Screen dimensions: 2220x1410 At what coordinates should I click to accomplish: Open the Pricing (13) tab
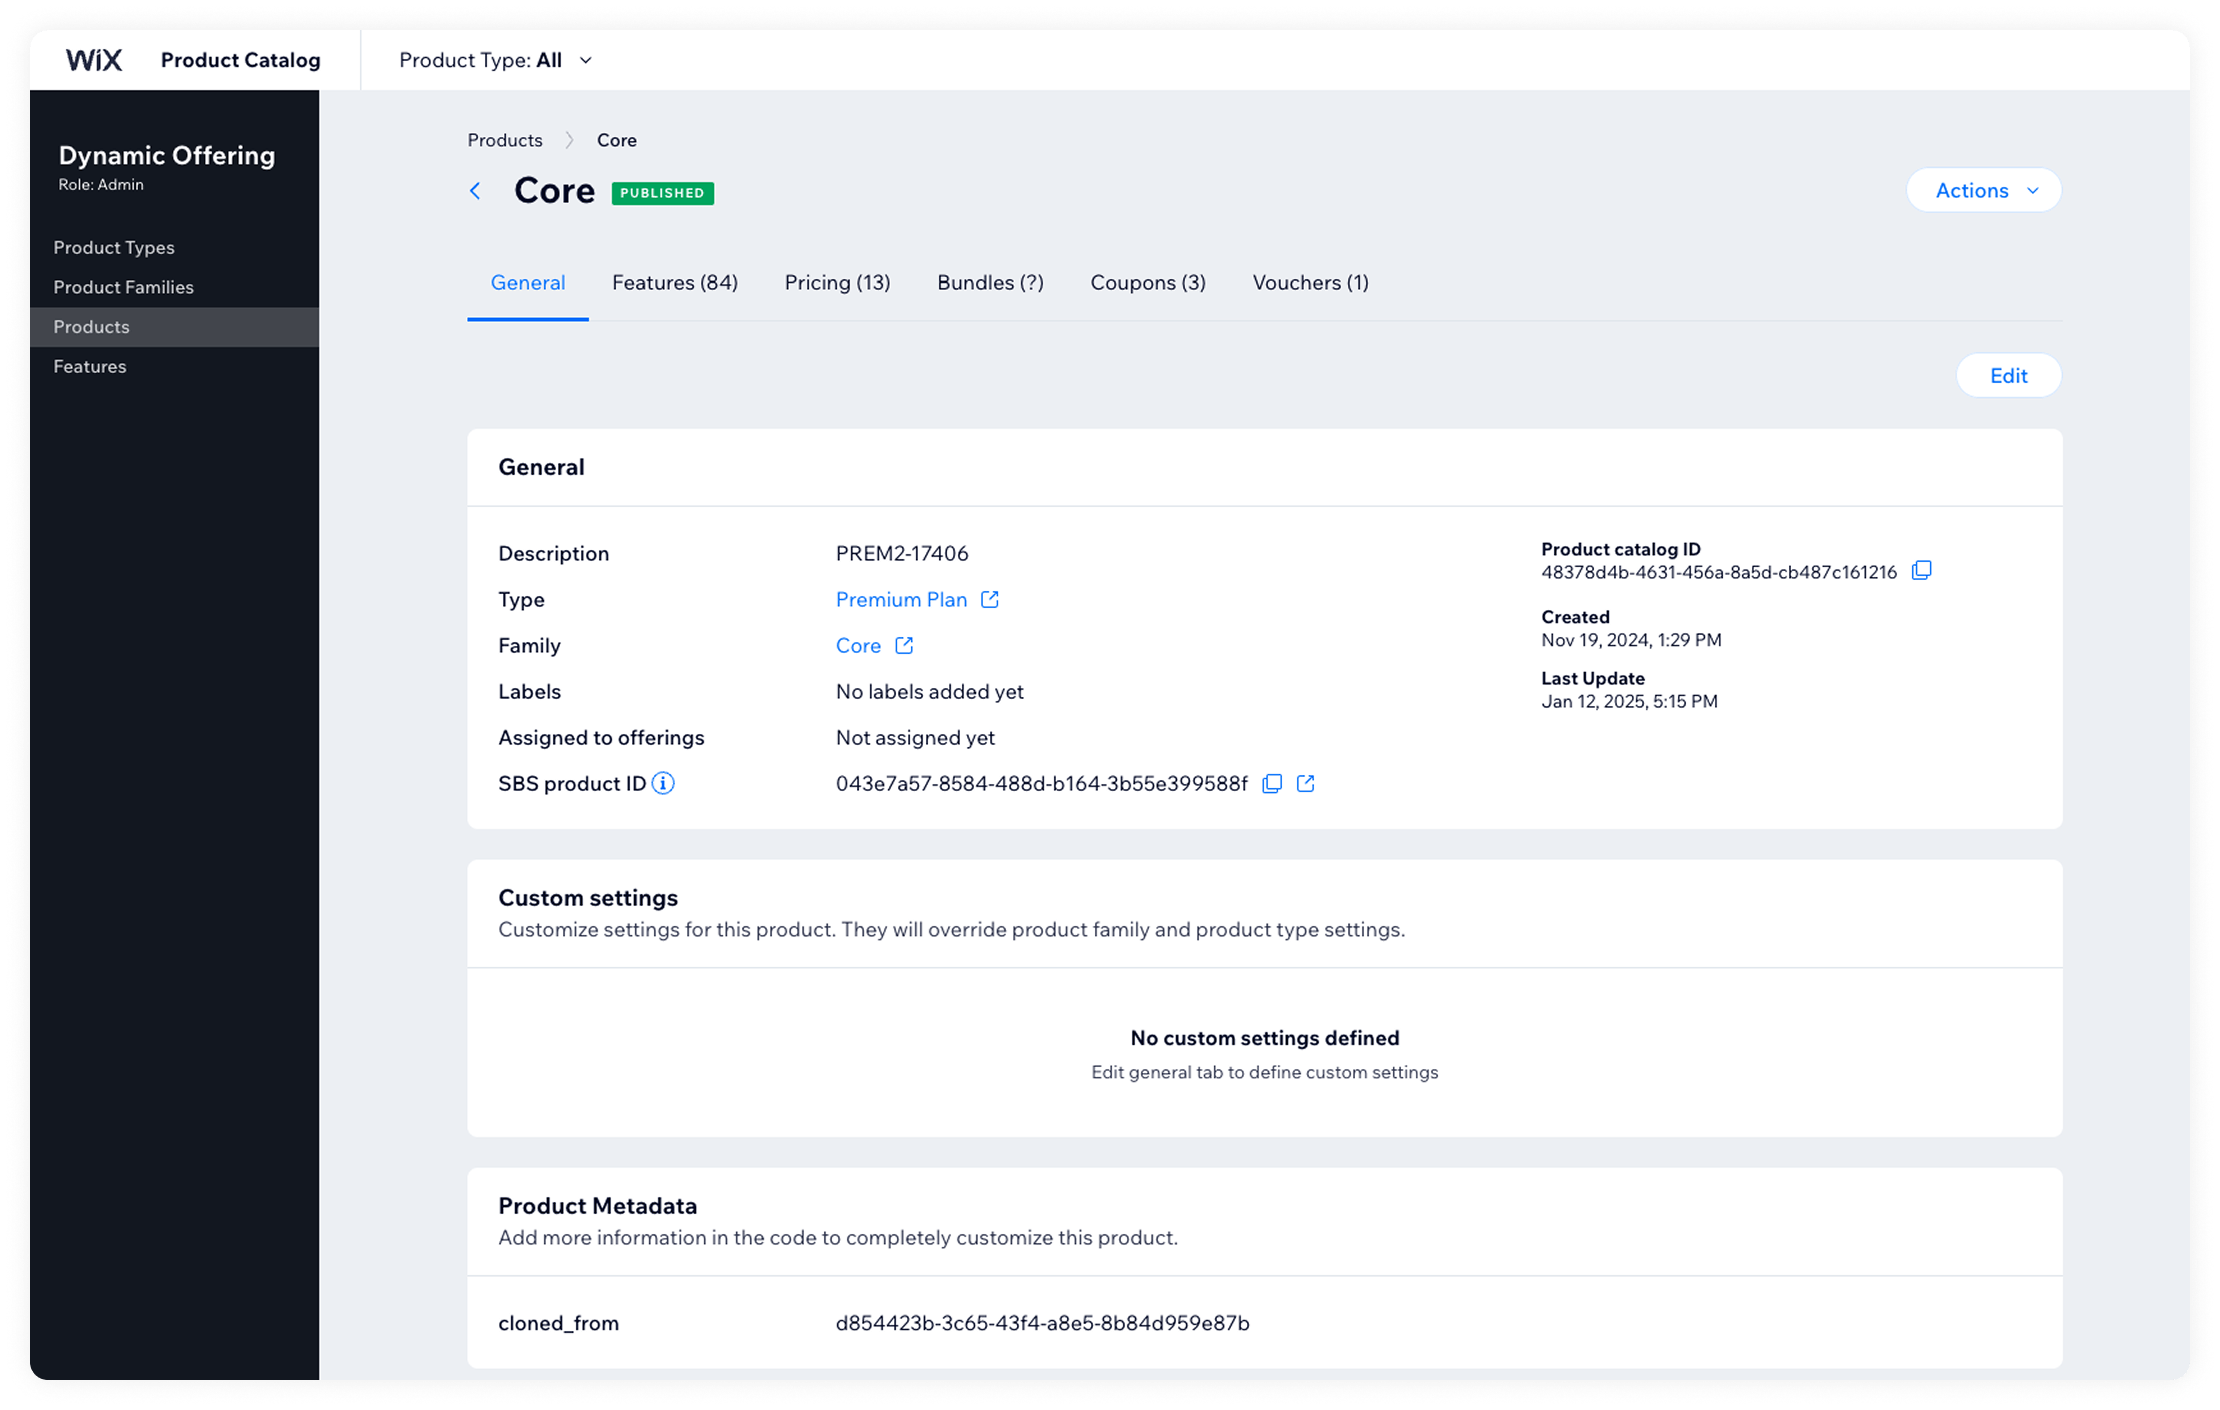click(837, 283)
